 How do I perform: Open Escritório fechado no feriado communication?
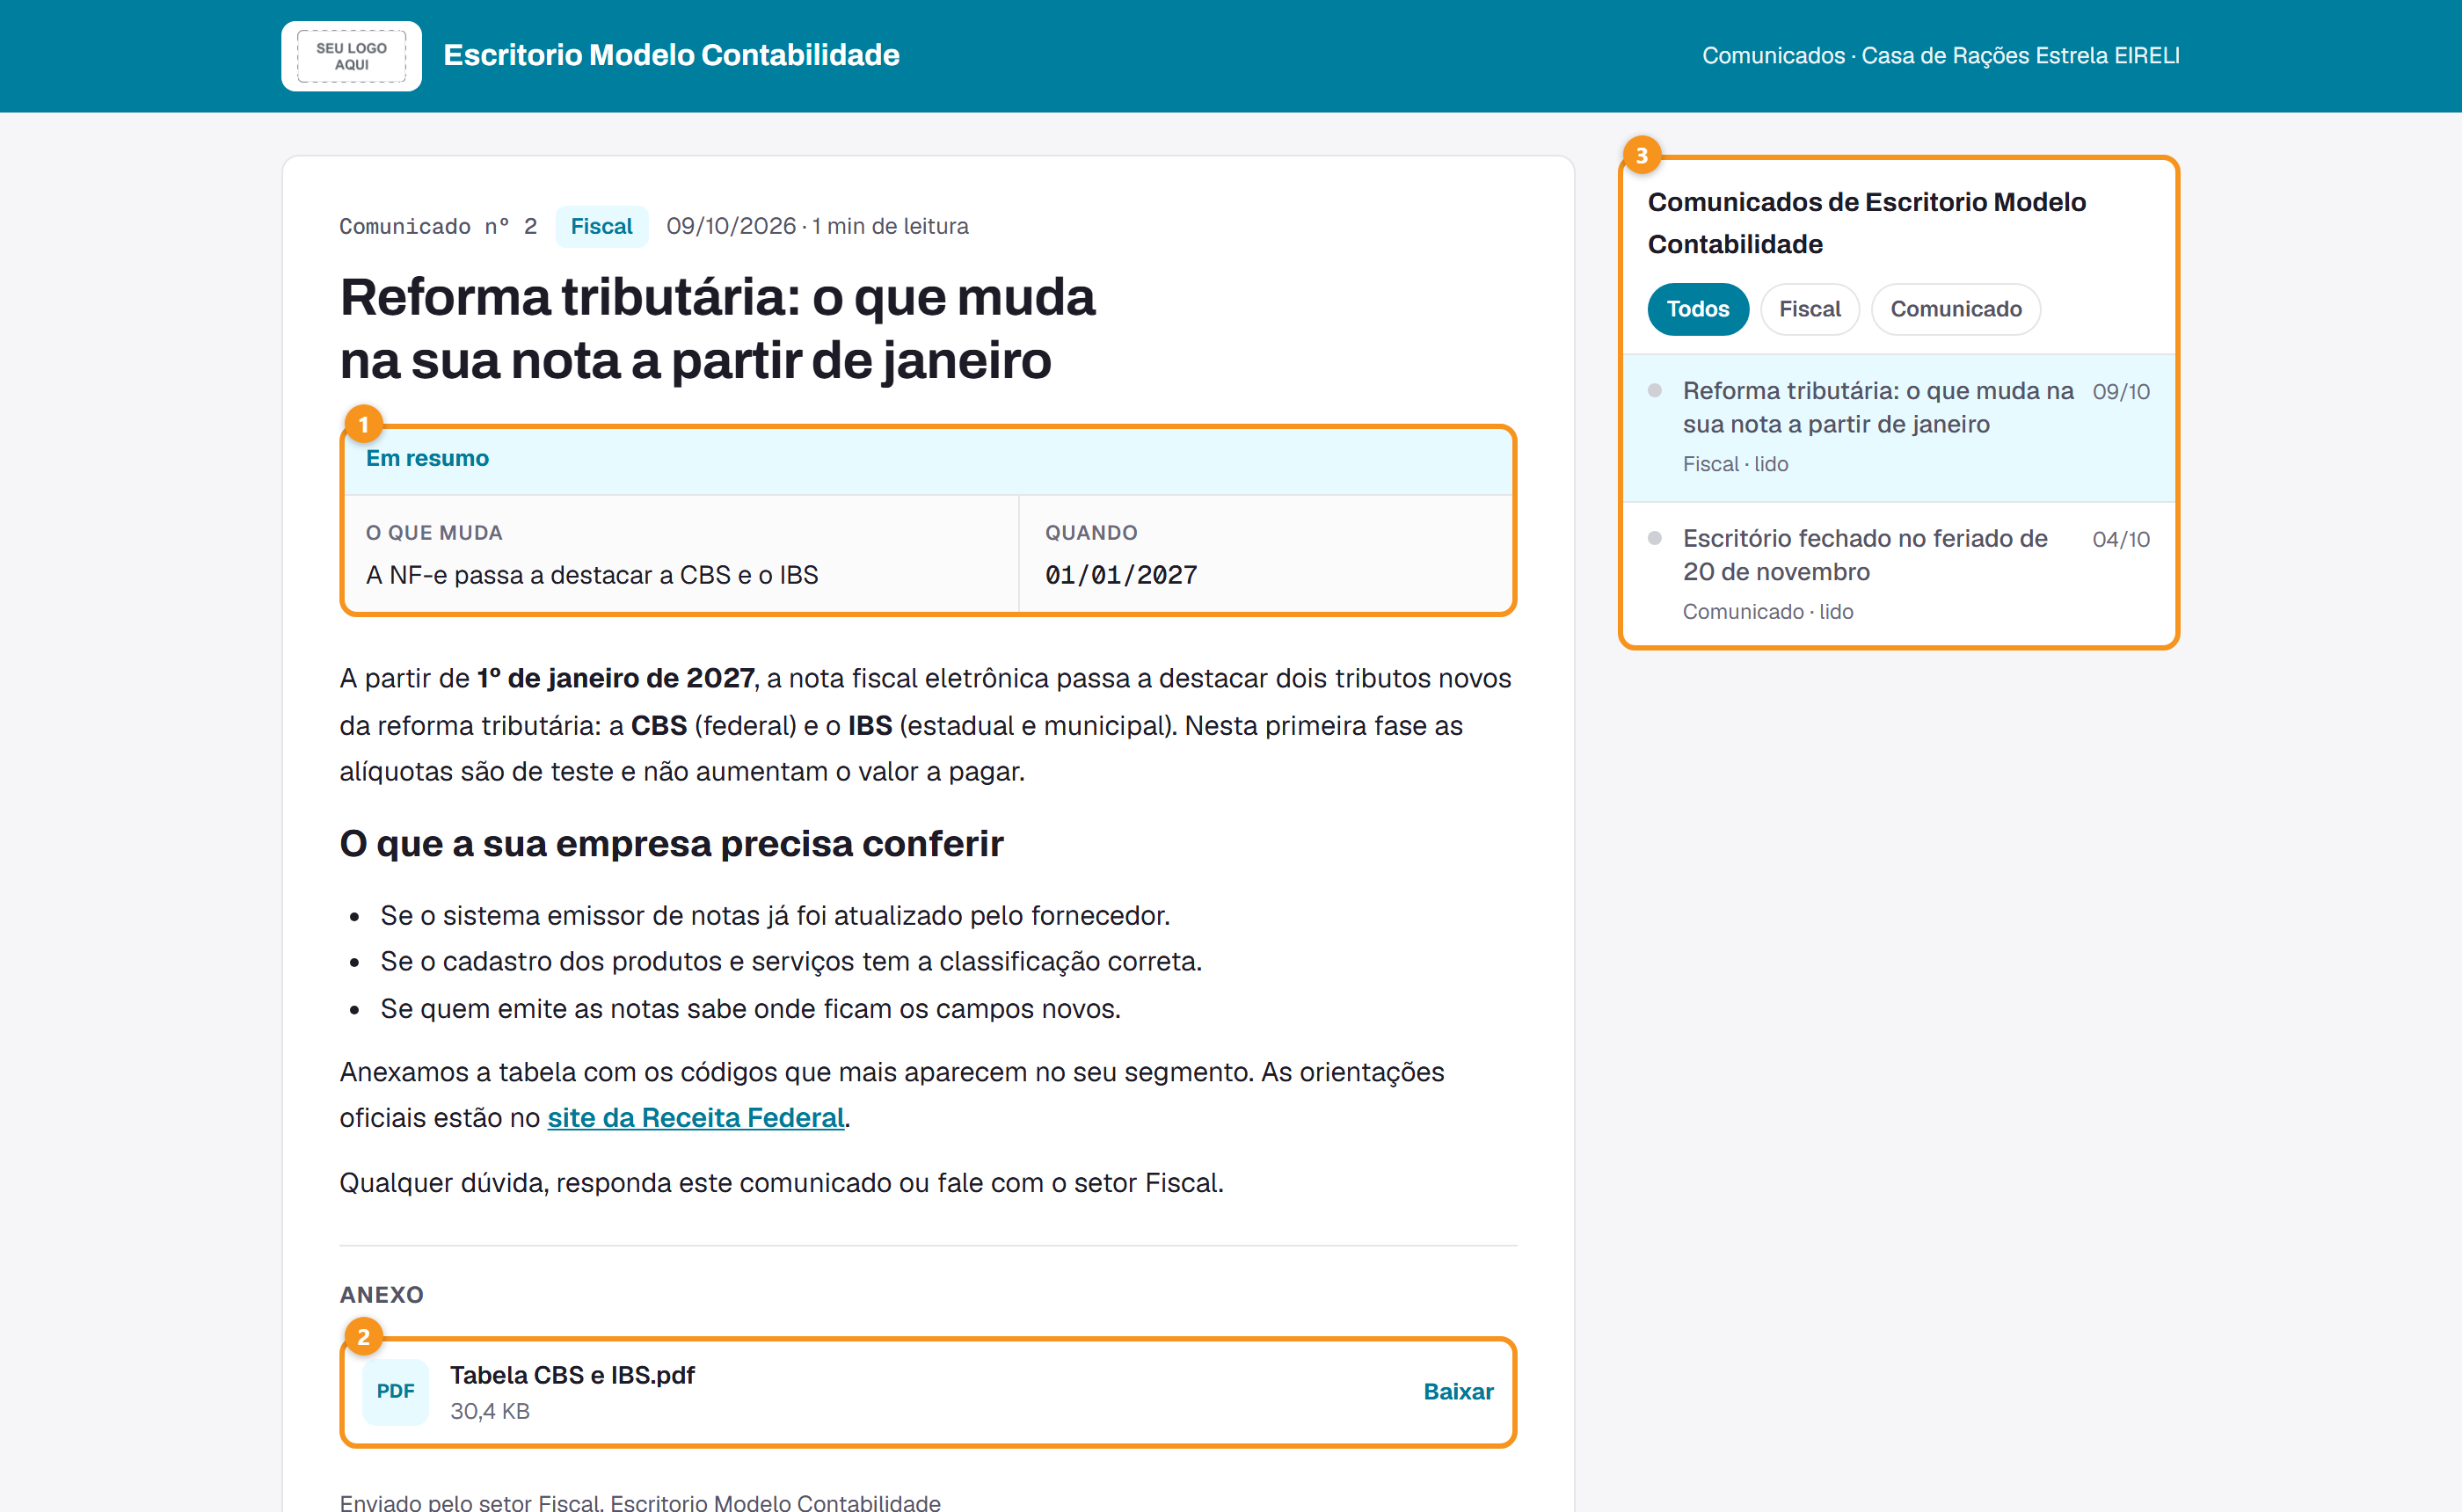(1898, 574)
